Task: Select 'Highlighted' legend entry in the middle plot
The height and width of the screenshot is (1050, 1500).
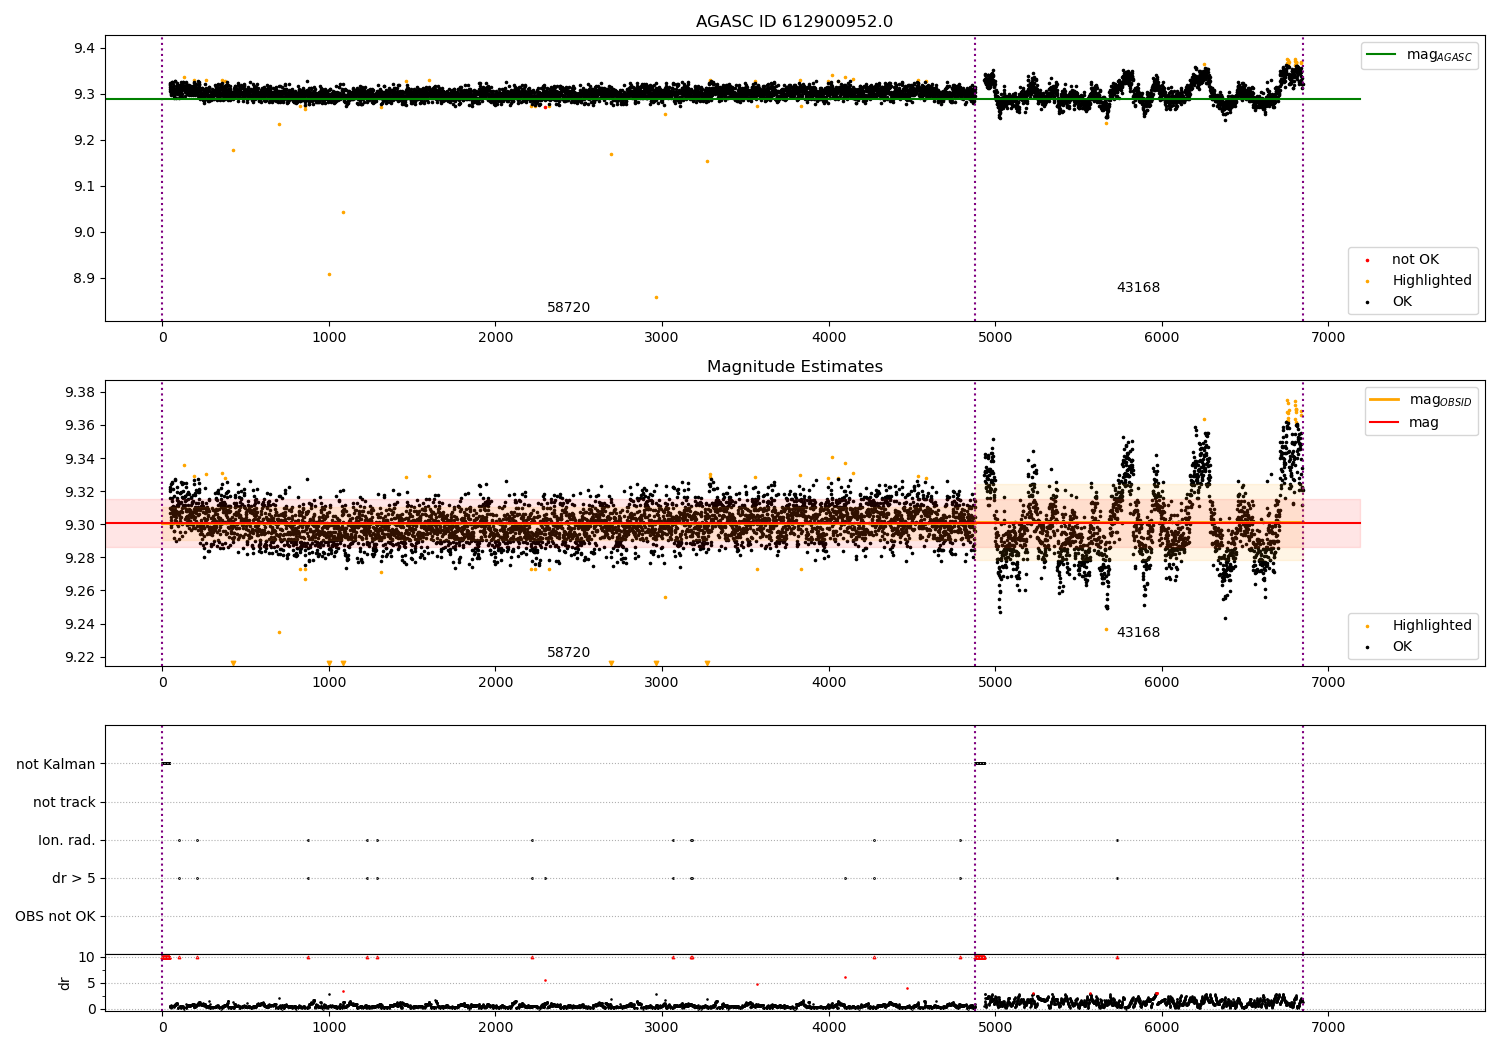Action: coord(1432,626)
